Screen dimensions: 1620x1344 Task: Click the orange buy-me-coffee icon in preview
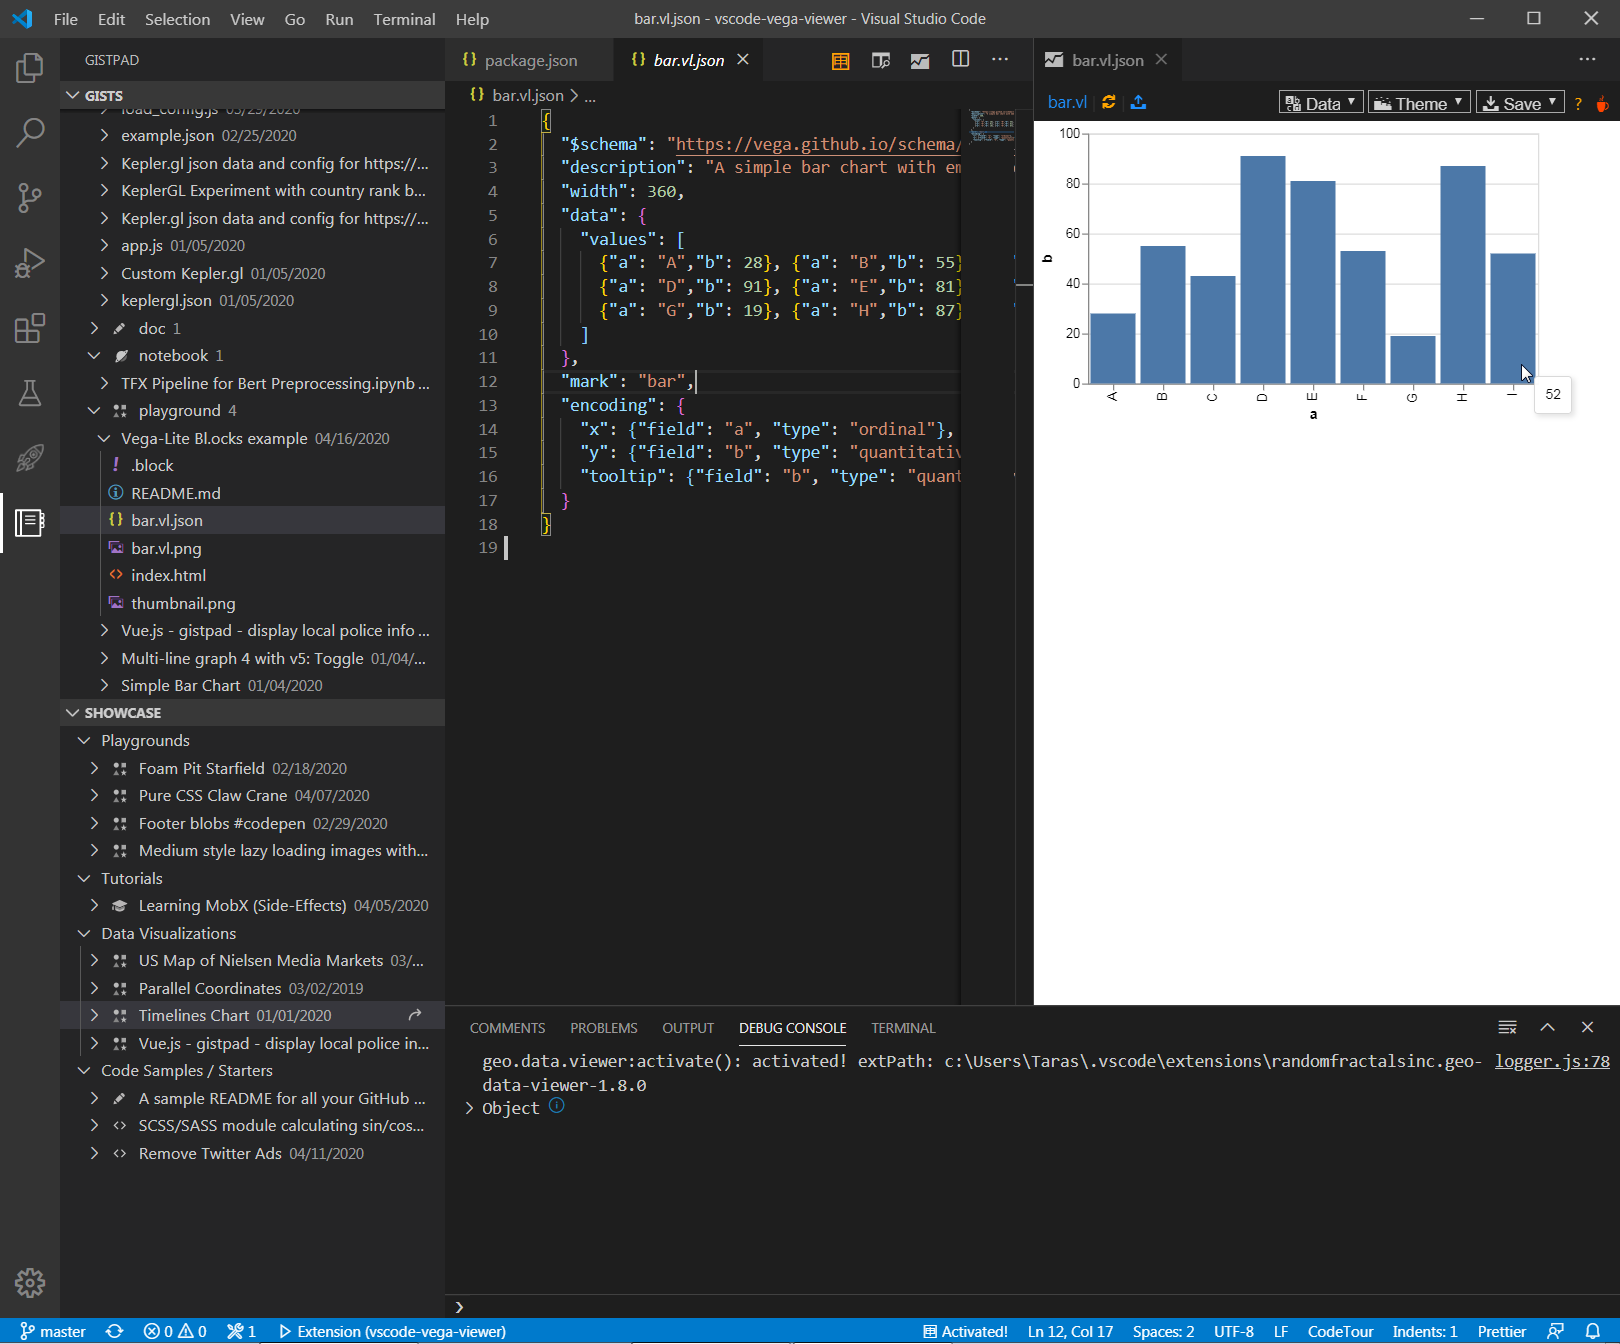tap(1602, 103)
